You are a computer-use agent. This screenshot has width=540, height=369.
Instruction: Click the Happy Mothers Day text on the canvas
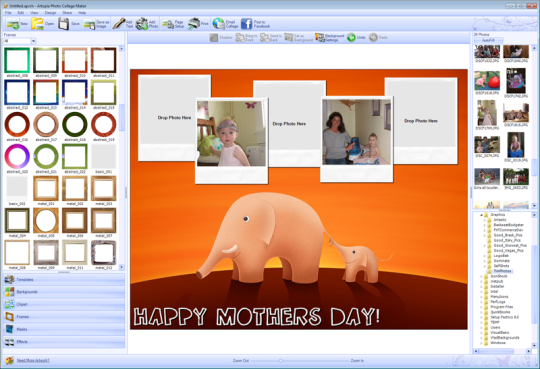[257, 317]
